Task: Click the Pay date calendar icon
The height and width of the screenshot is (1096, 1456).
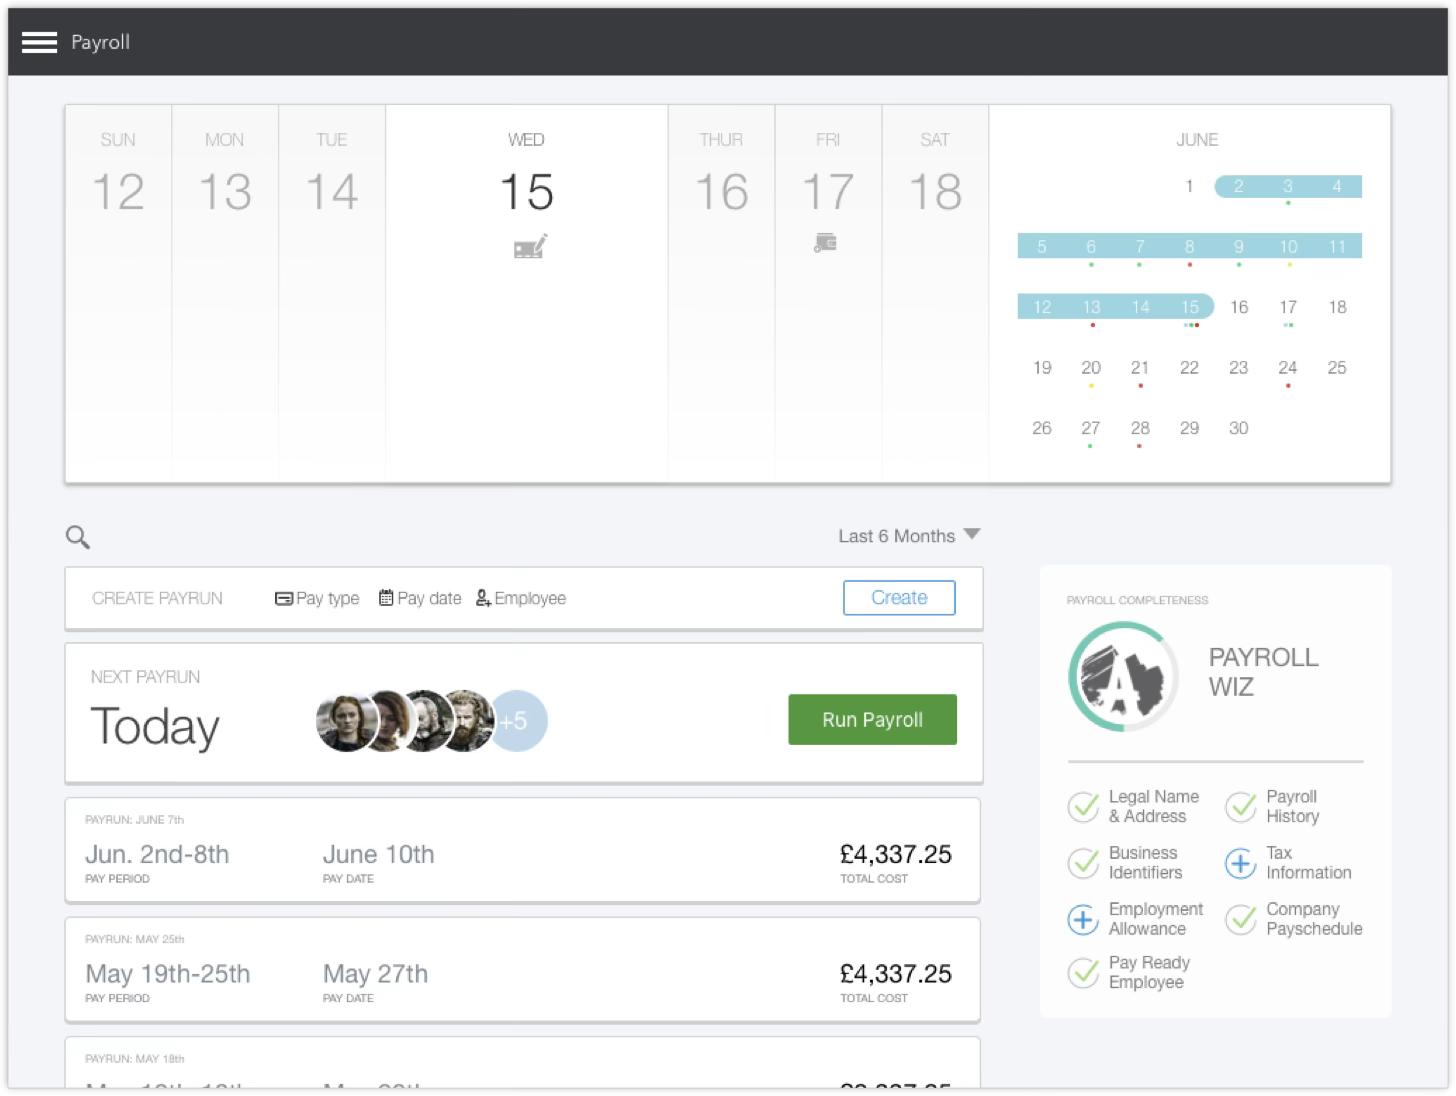Action: [386, 598]
